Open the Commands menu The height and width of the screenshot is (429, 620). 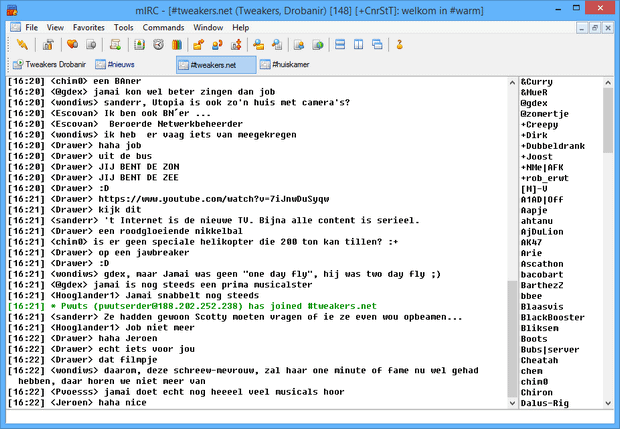point(163,28)
